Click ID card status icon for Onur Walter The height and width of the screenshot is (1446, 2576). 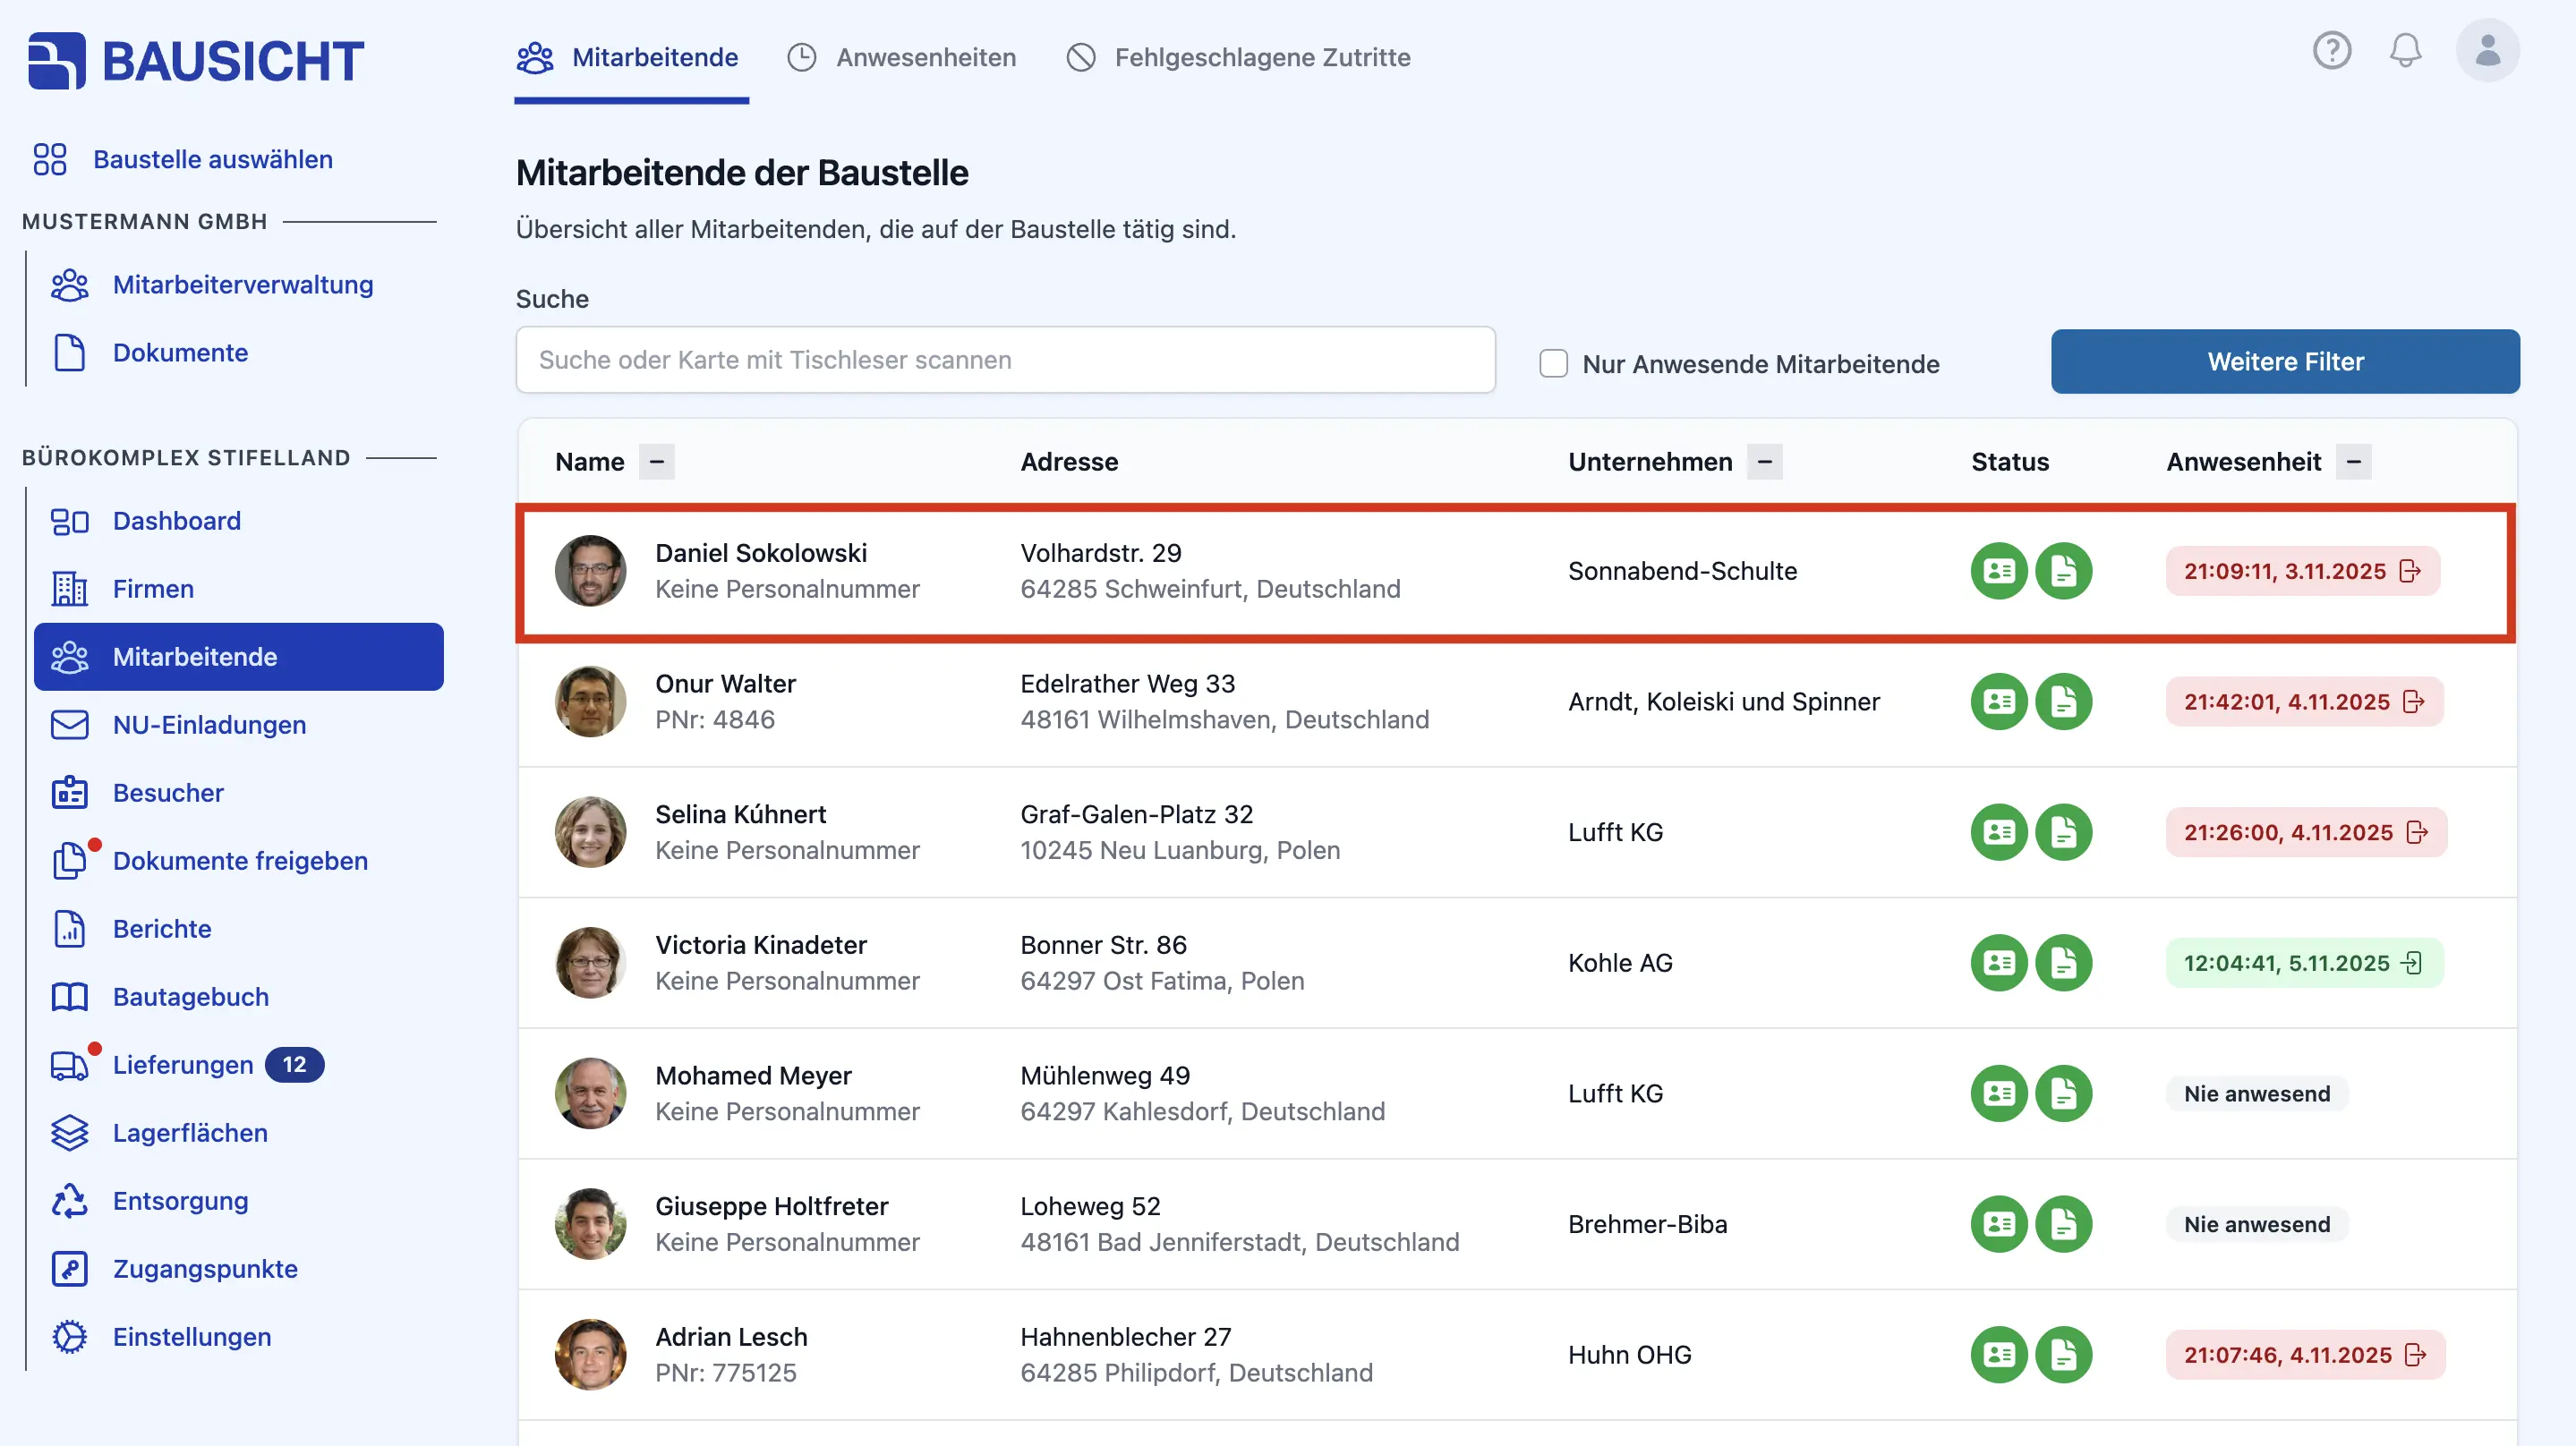click(1998, 702)
